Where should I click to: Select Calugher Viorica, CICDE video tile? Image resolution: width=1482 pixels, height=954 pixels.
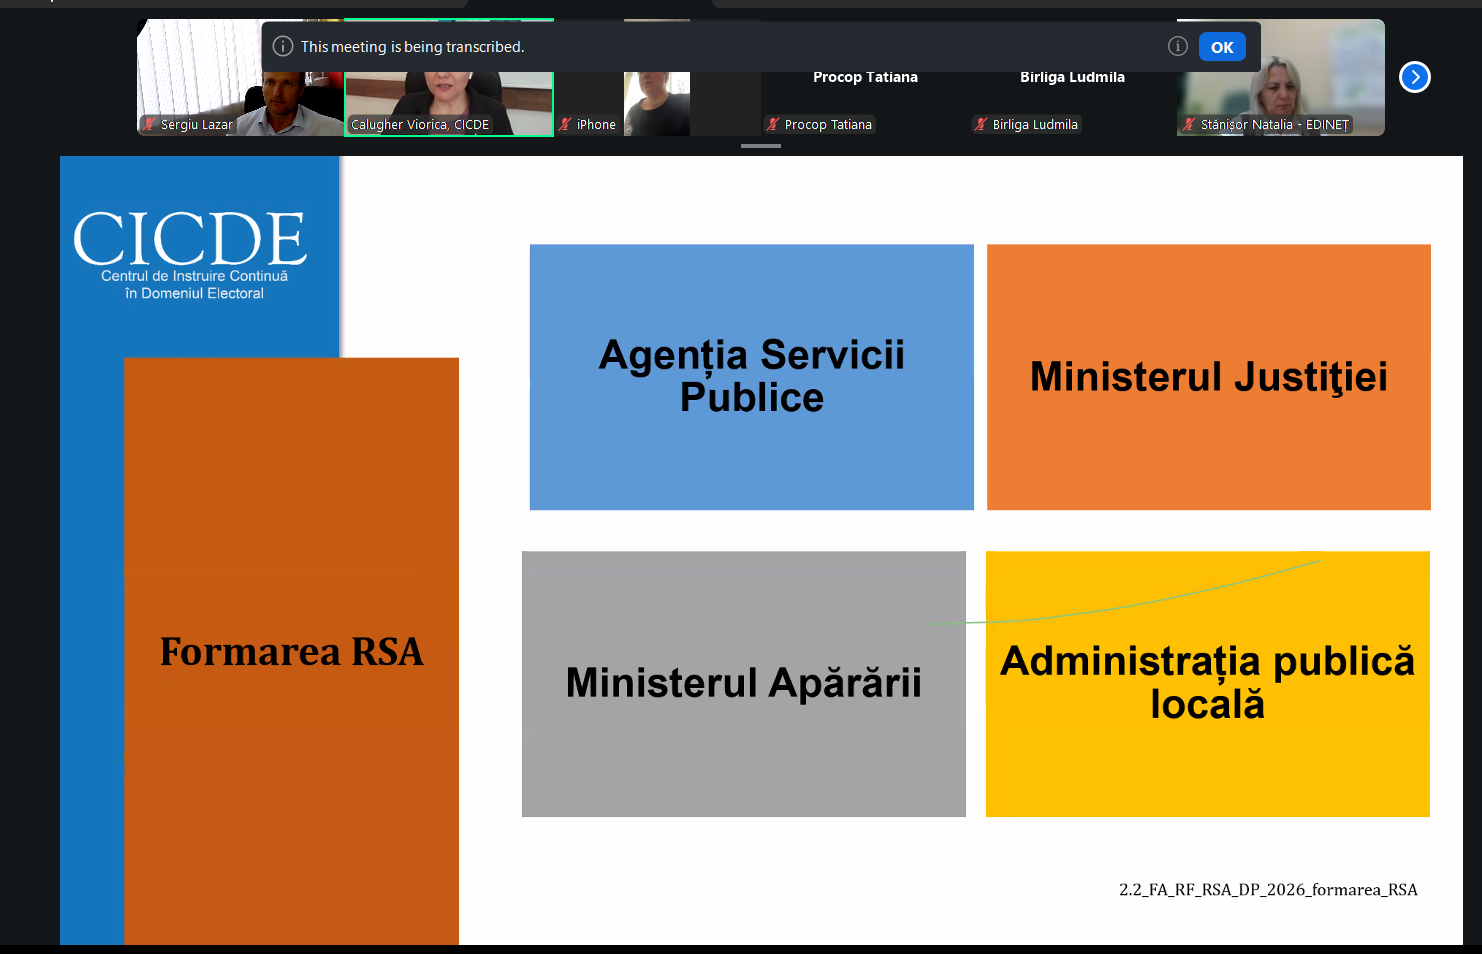tap(449, 78)
